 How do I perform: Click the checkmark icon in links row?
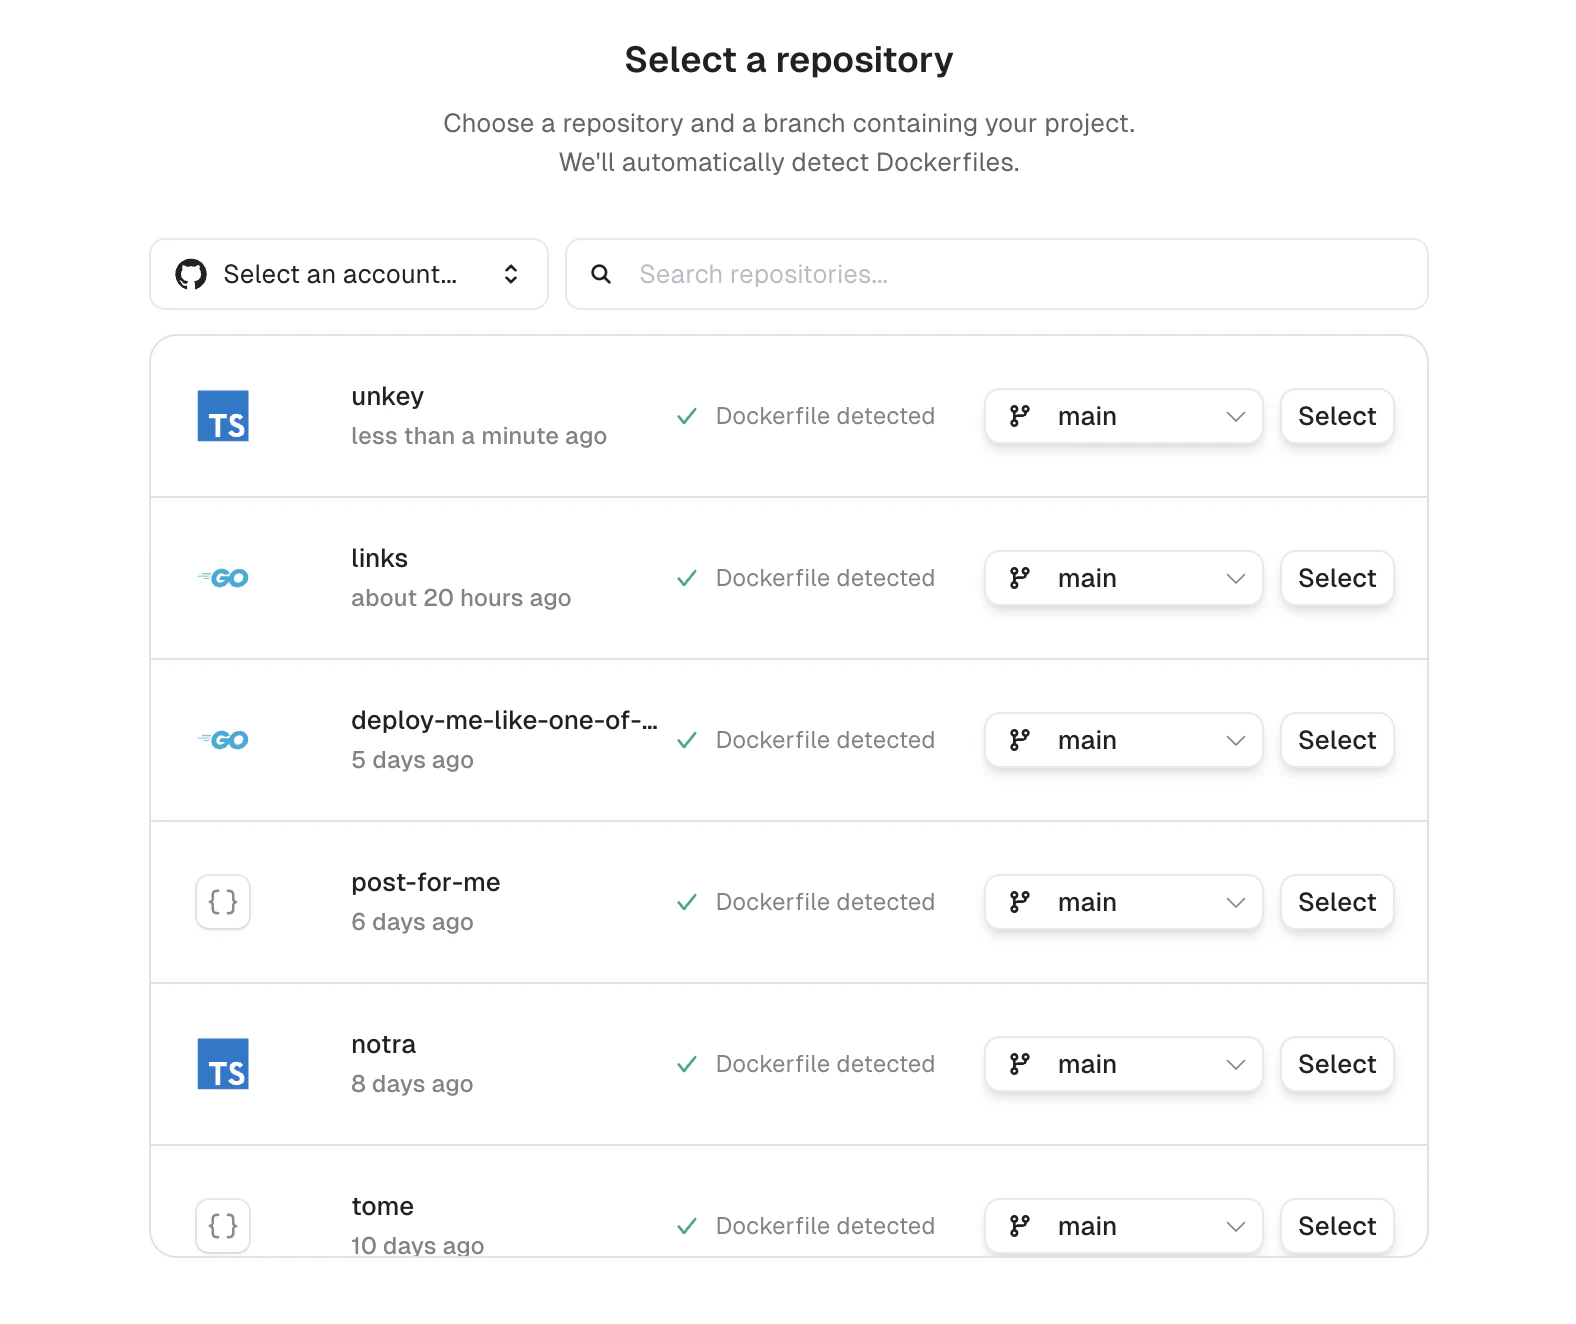[687, 578]
